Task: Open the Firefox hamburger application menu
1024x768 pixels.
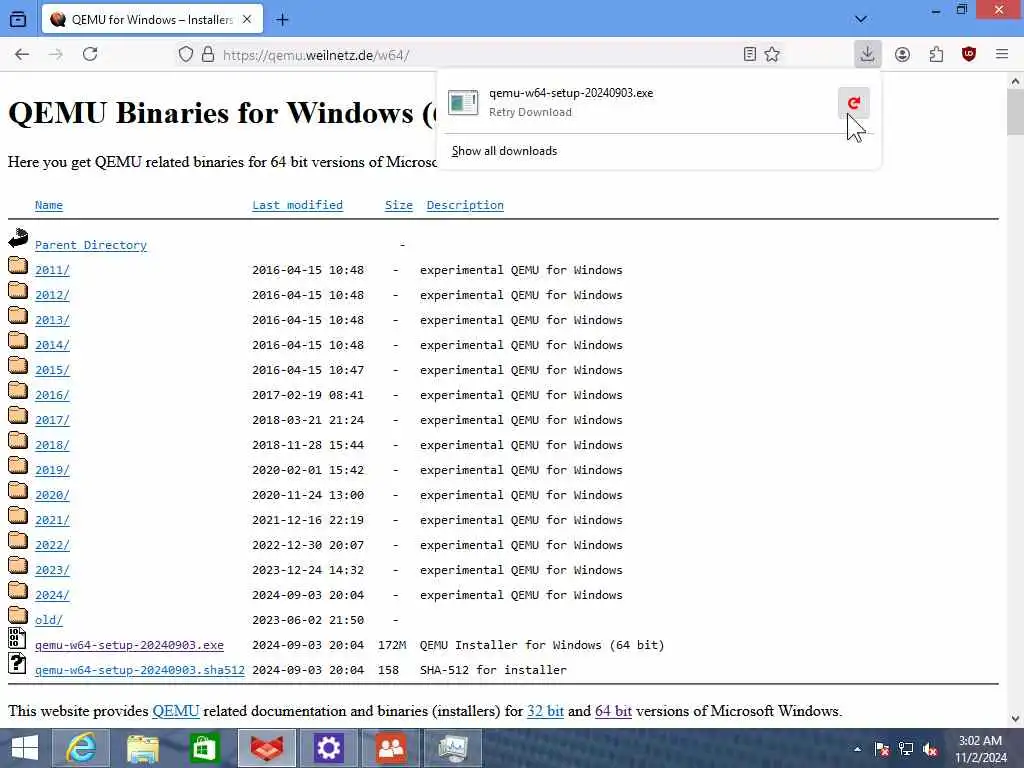Action: pos(1002,54)
